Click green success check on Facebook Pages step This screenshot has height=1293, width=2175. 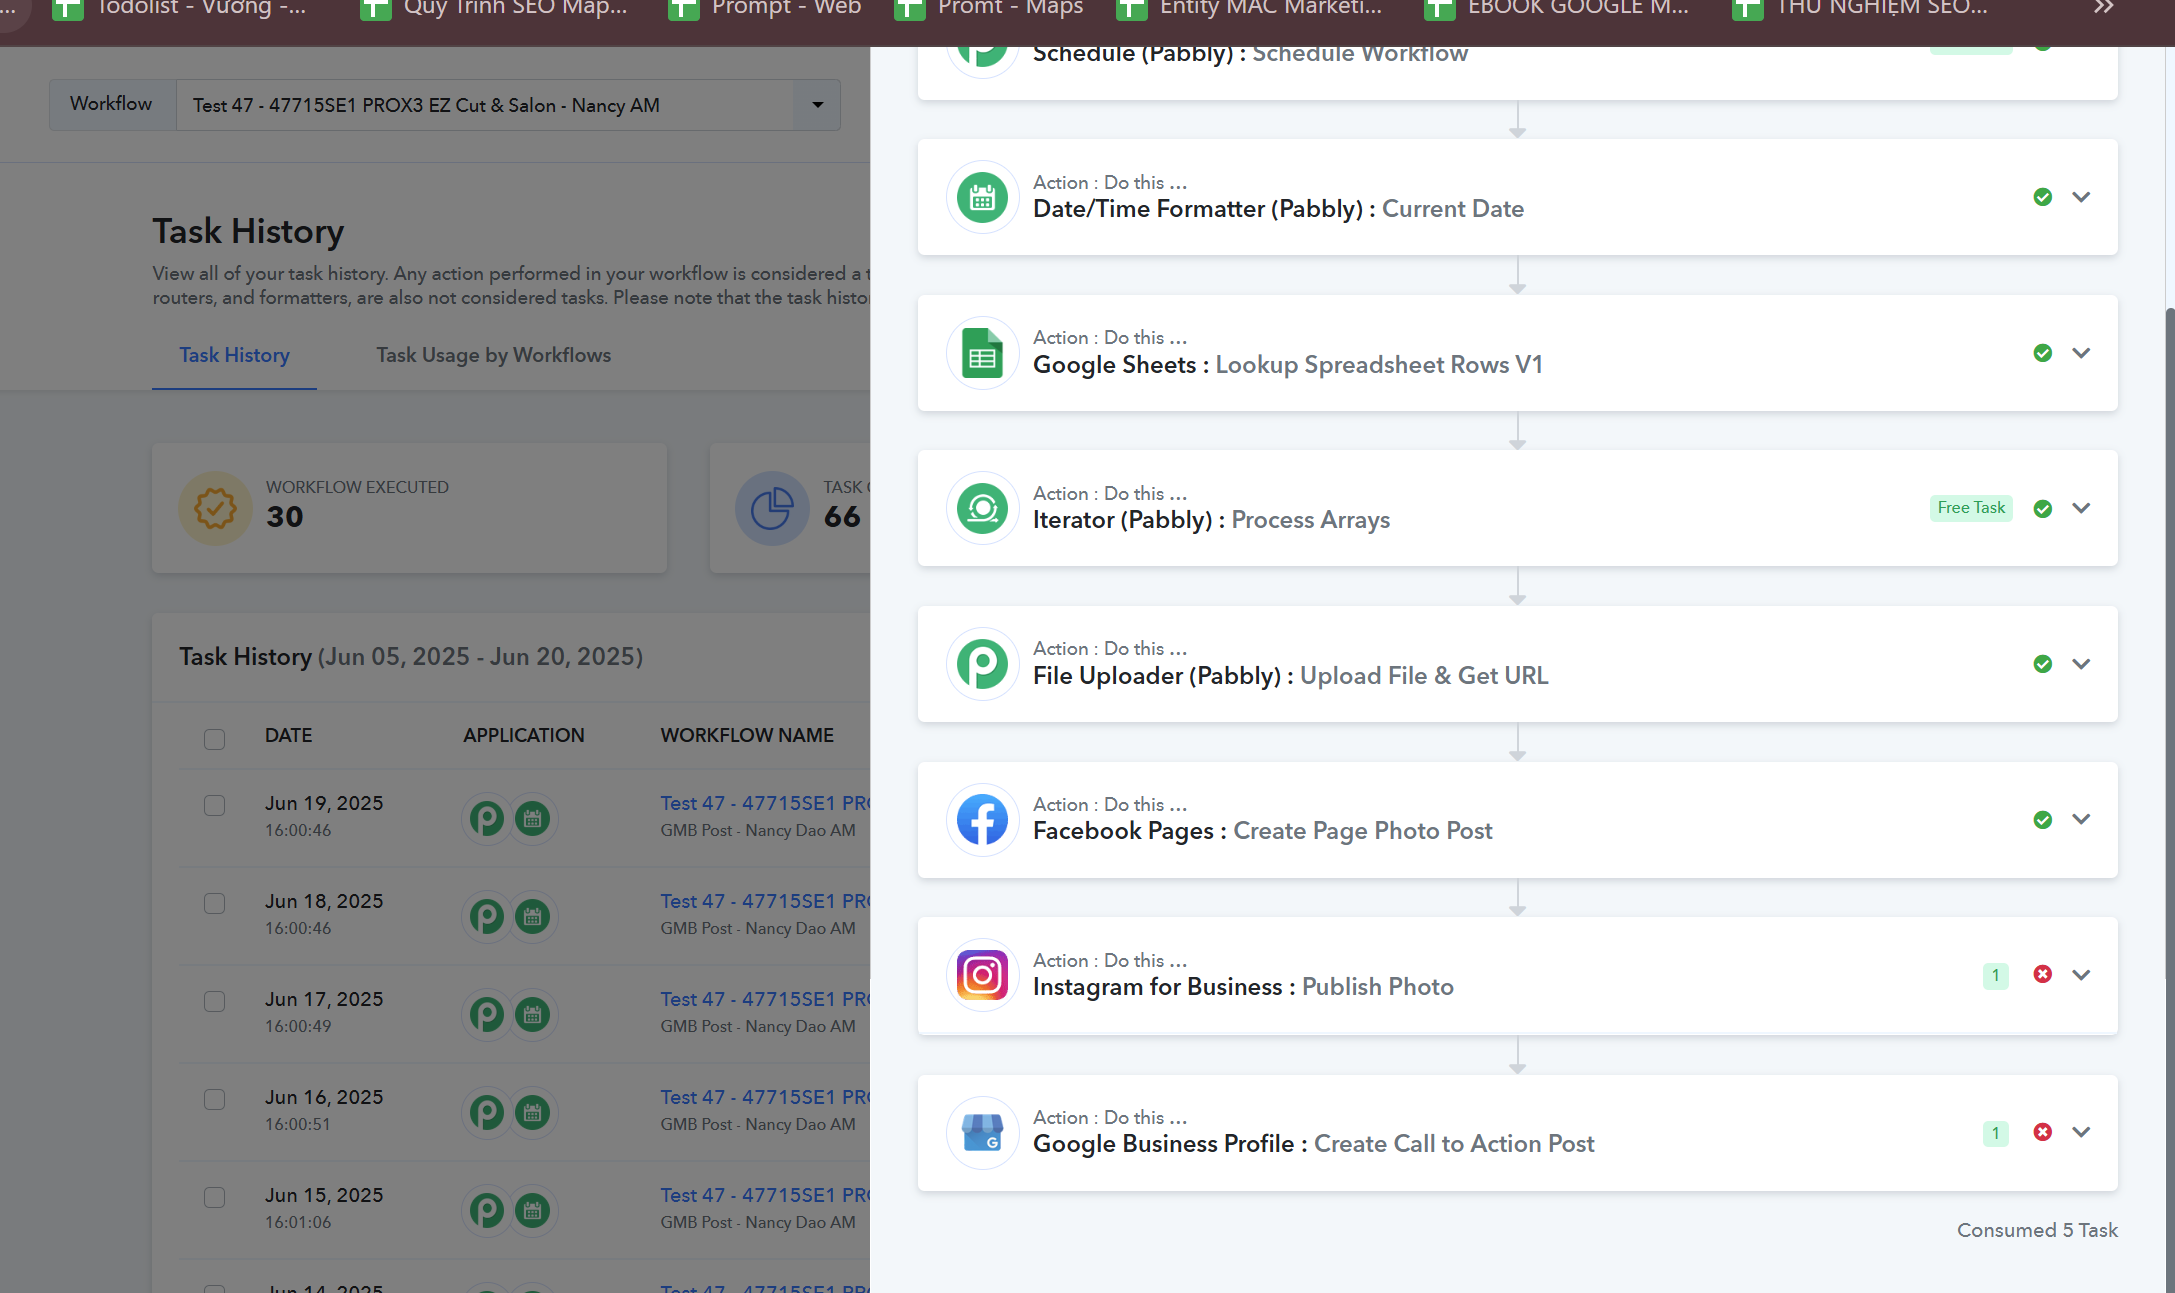(2043, 820)
